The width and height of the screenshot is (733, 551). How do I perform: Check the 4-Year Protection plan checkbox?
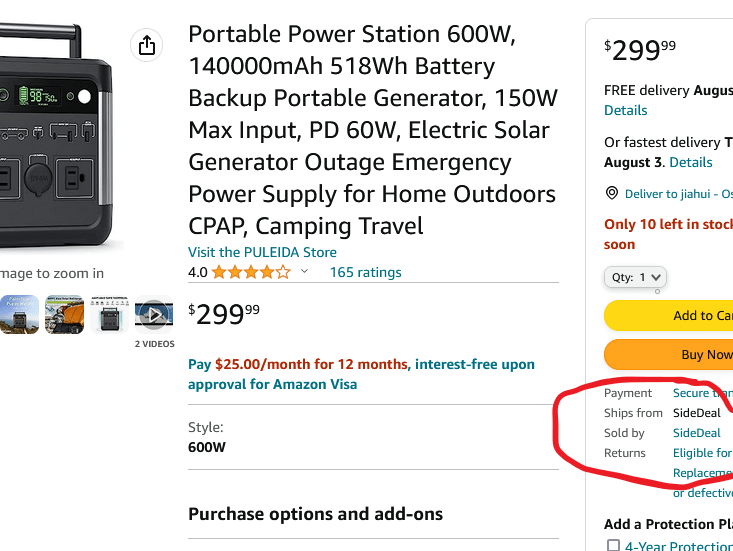[x=612, y=546]
